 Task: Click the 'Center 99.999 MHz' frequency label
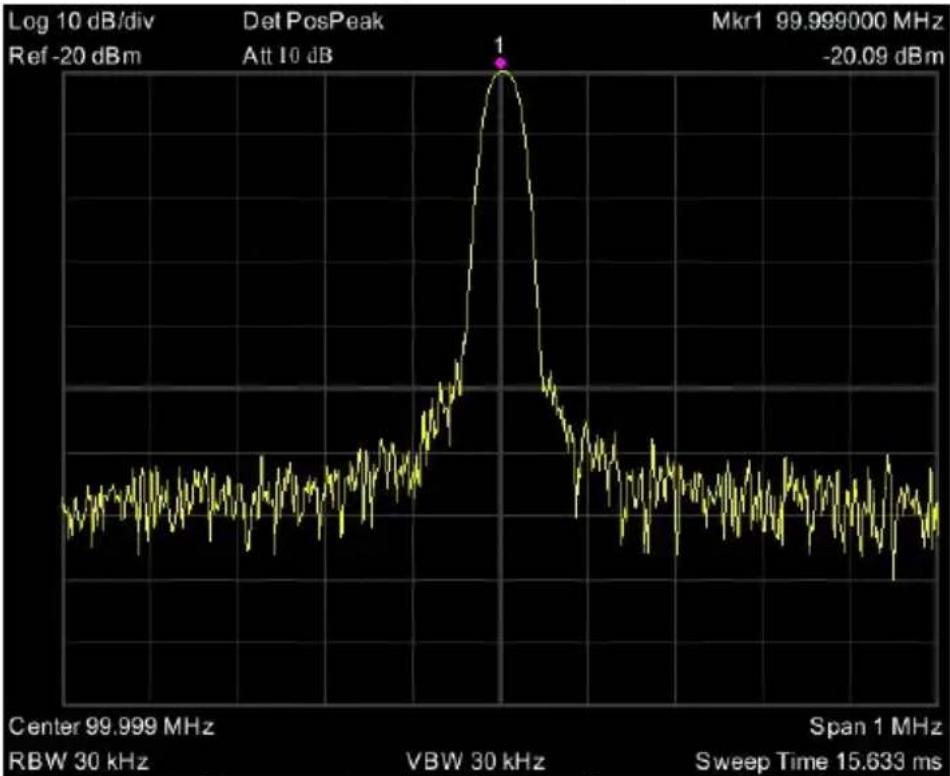pyautogui.click(x=111, y=726)
